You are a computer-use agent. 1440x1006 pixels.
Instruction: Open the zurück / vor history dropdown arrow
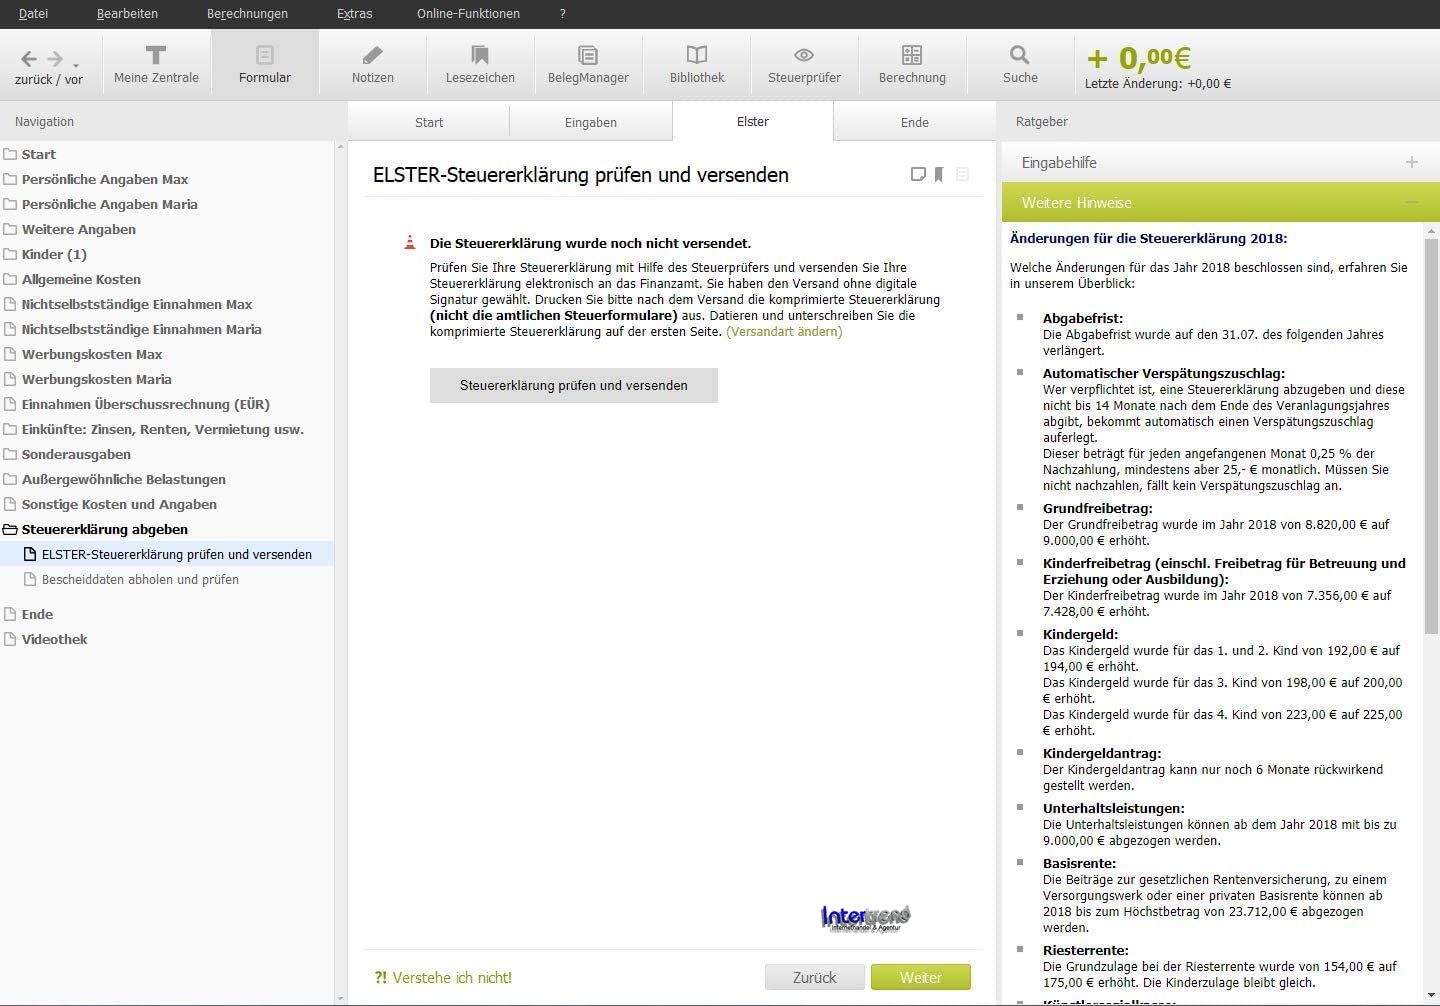coord(76,66)
